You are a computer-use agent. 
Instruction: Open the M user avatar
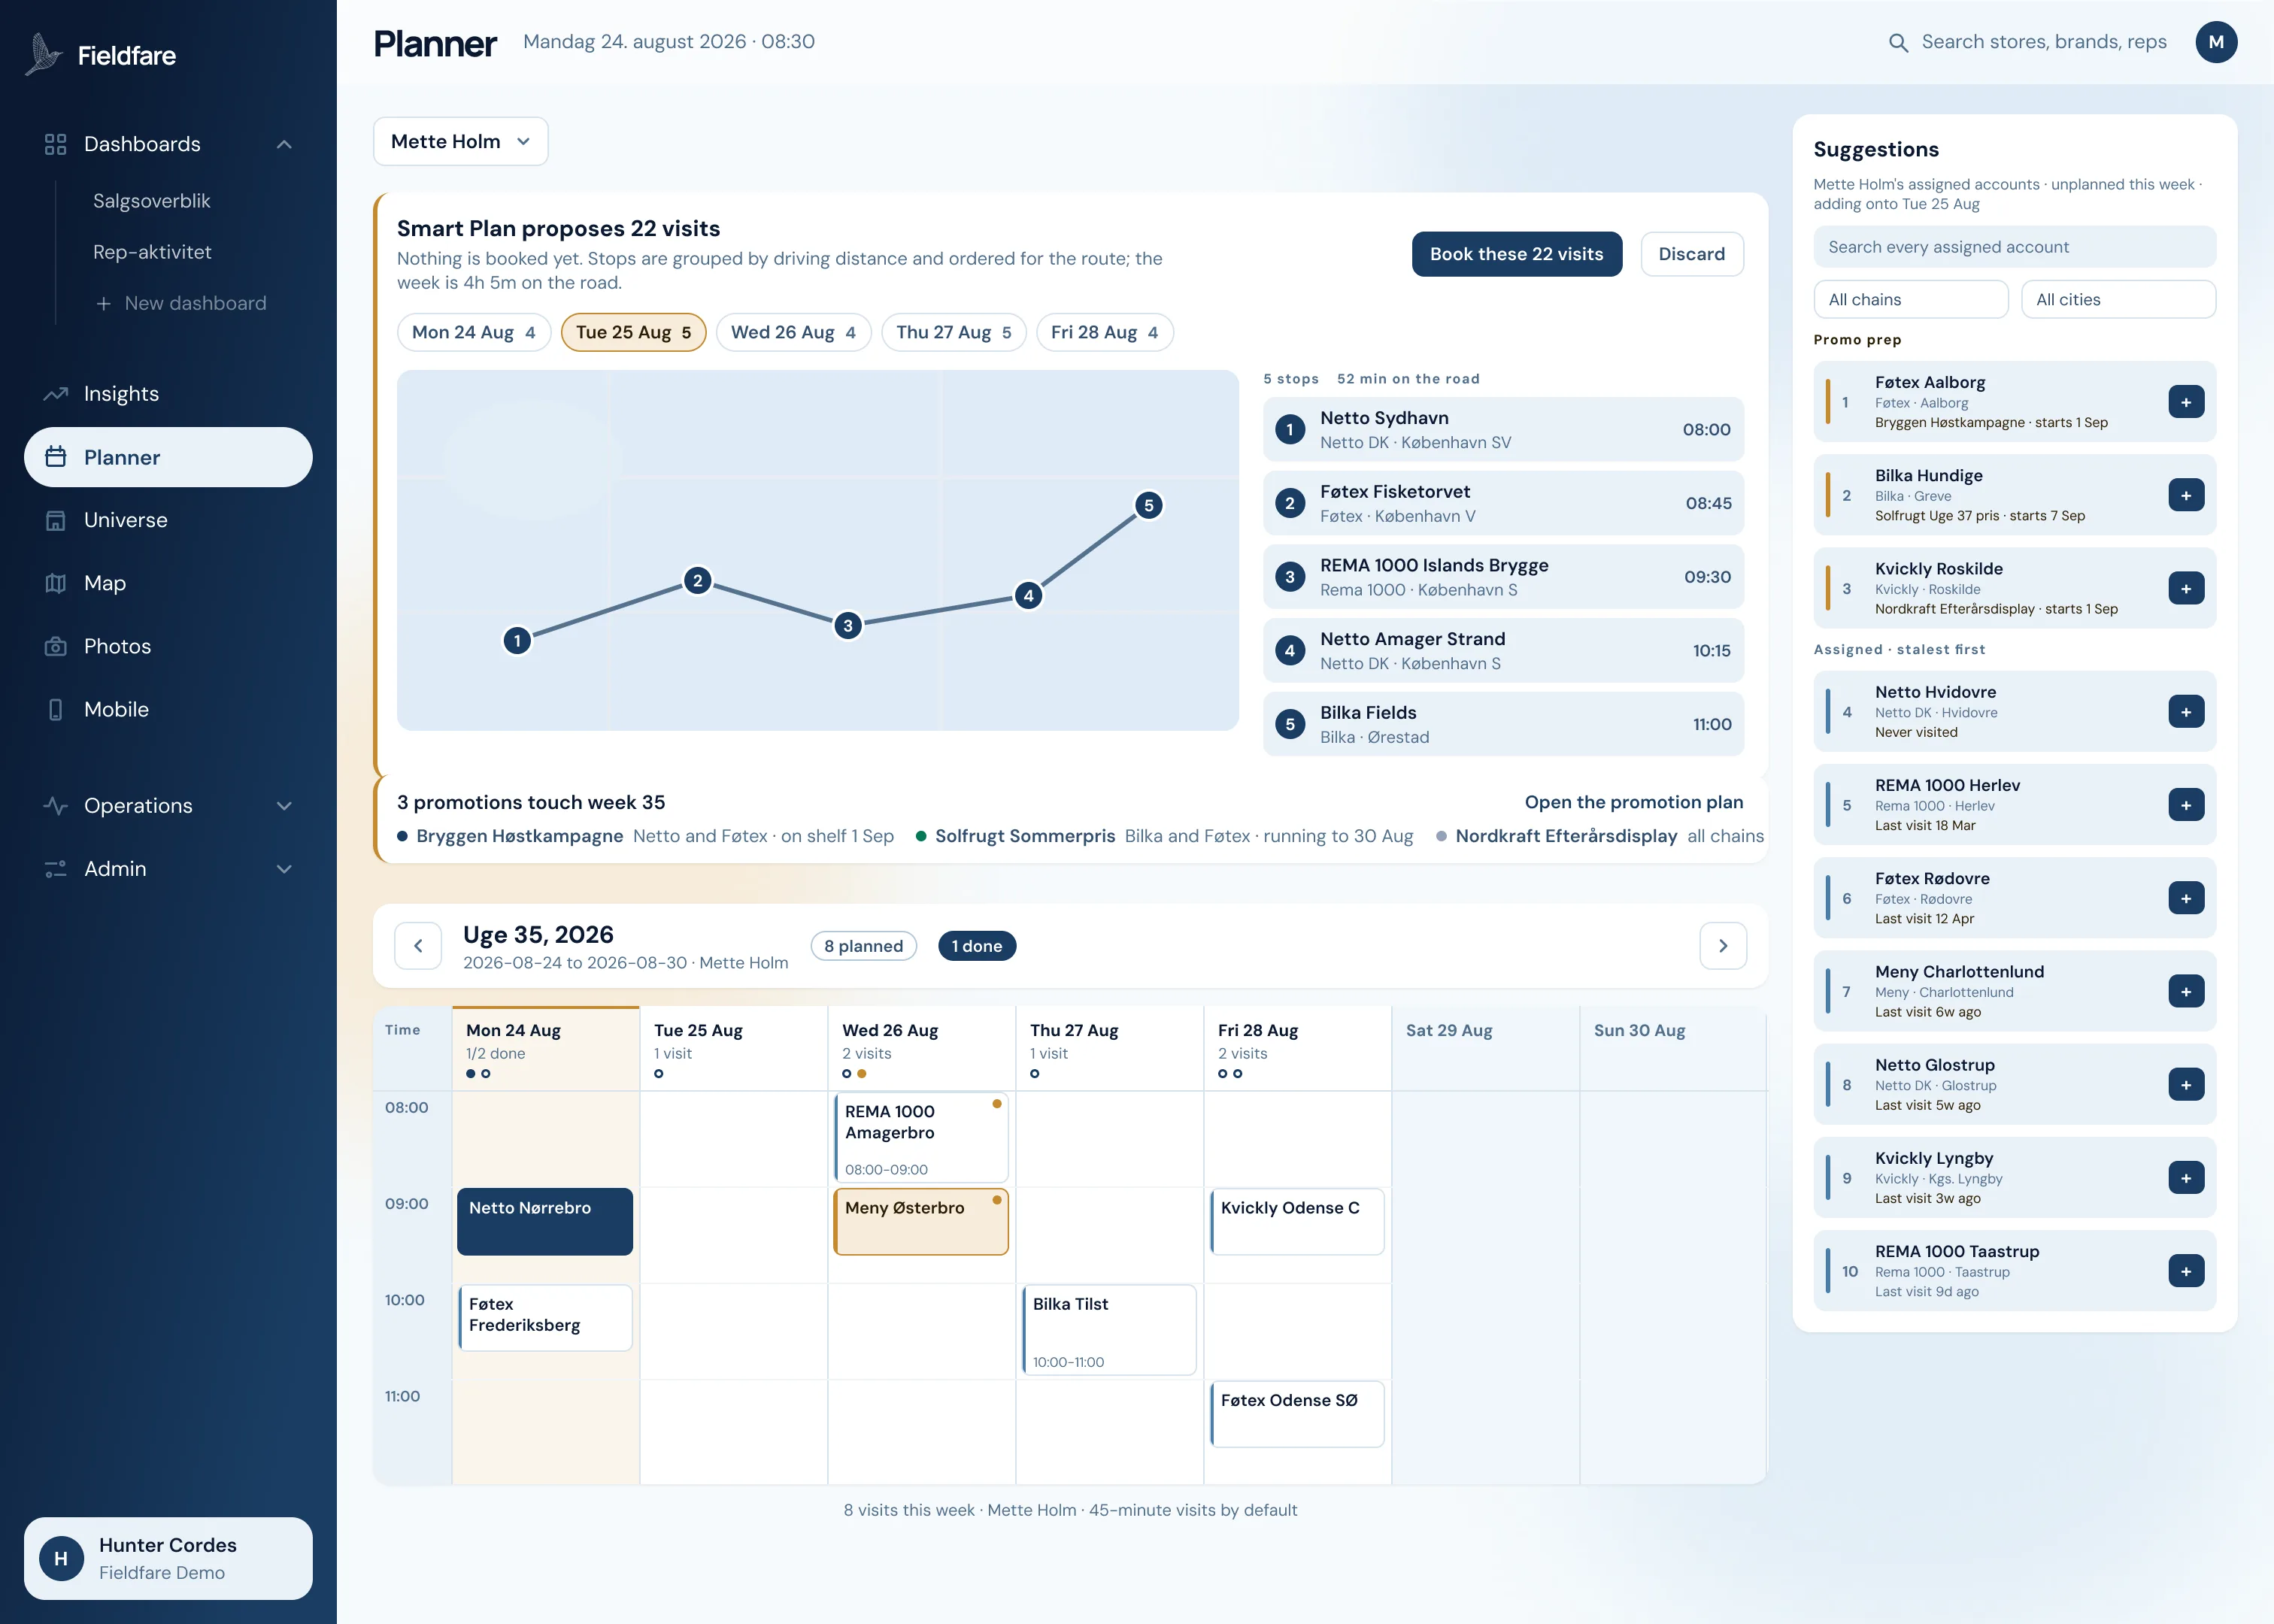click(x=2215, y=42)
